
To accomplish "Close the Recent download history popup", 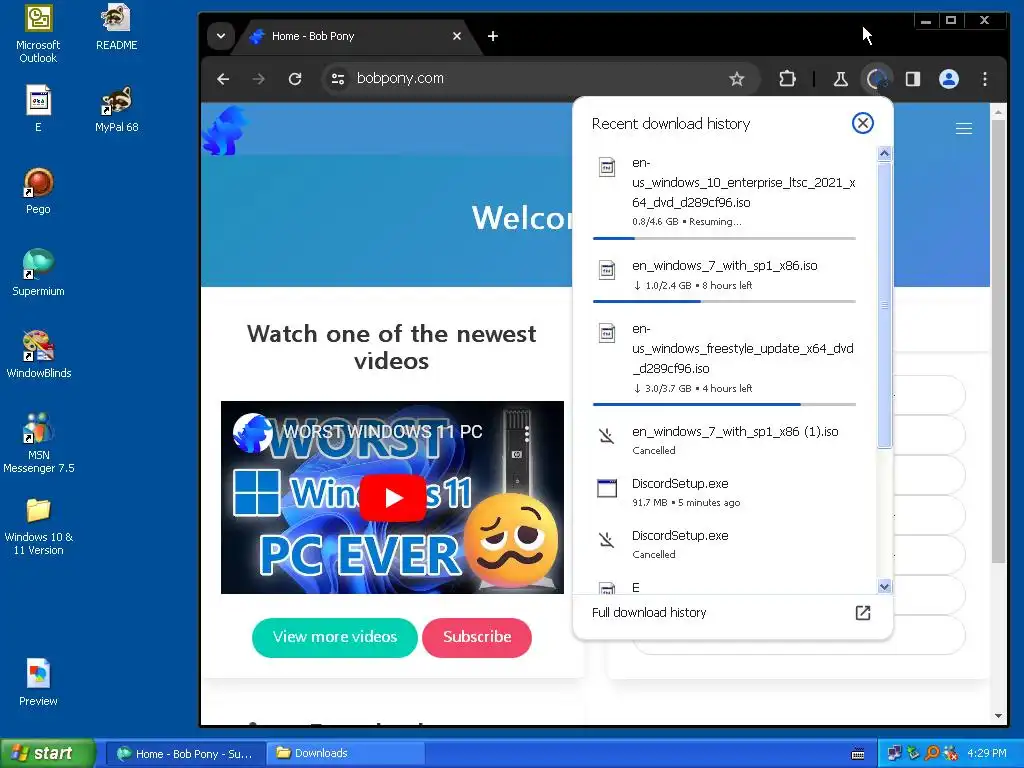I will coord(863,123).
